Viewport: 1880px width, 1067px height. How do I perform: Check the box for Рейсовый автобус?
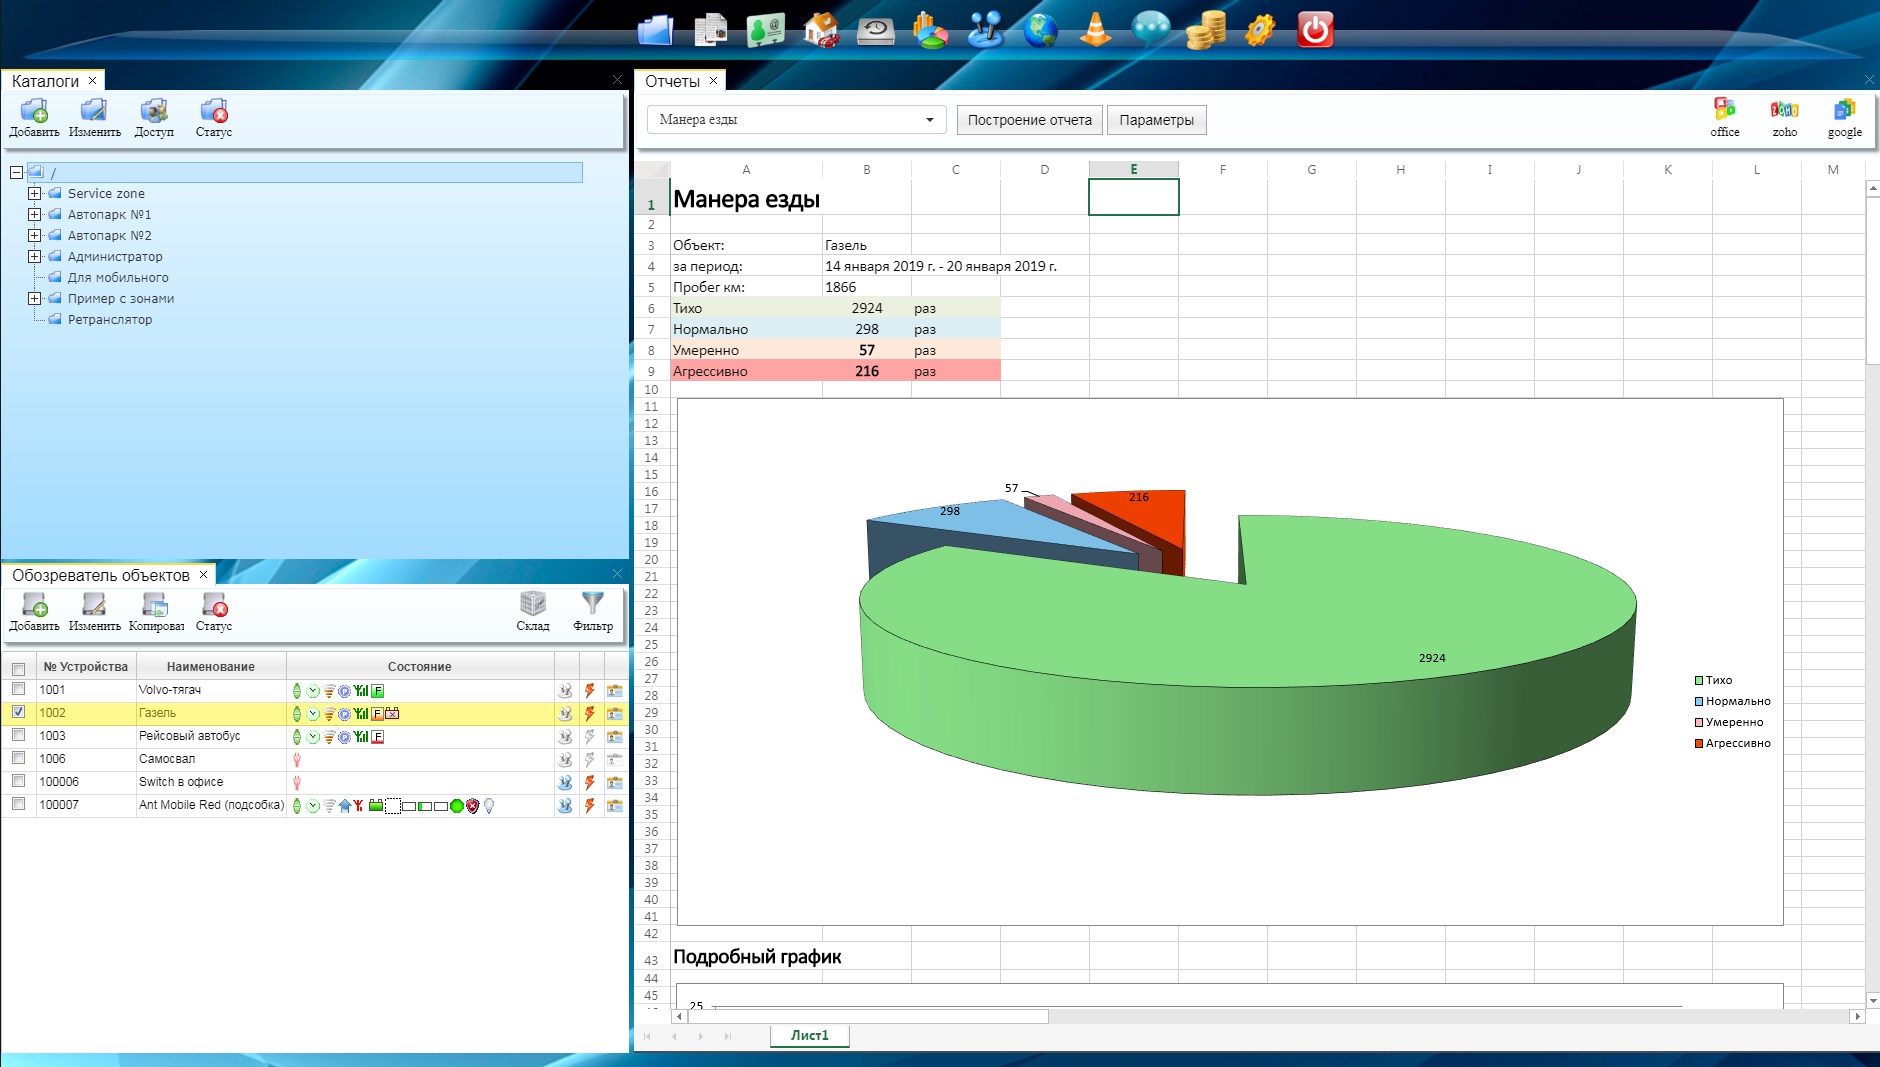[x=18, y=735]
